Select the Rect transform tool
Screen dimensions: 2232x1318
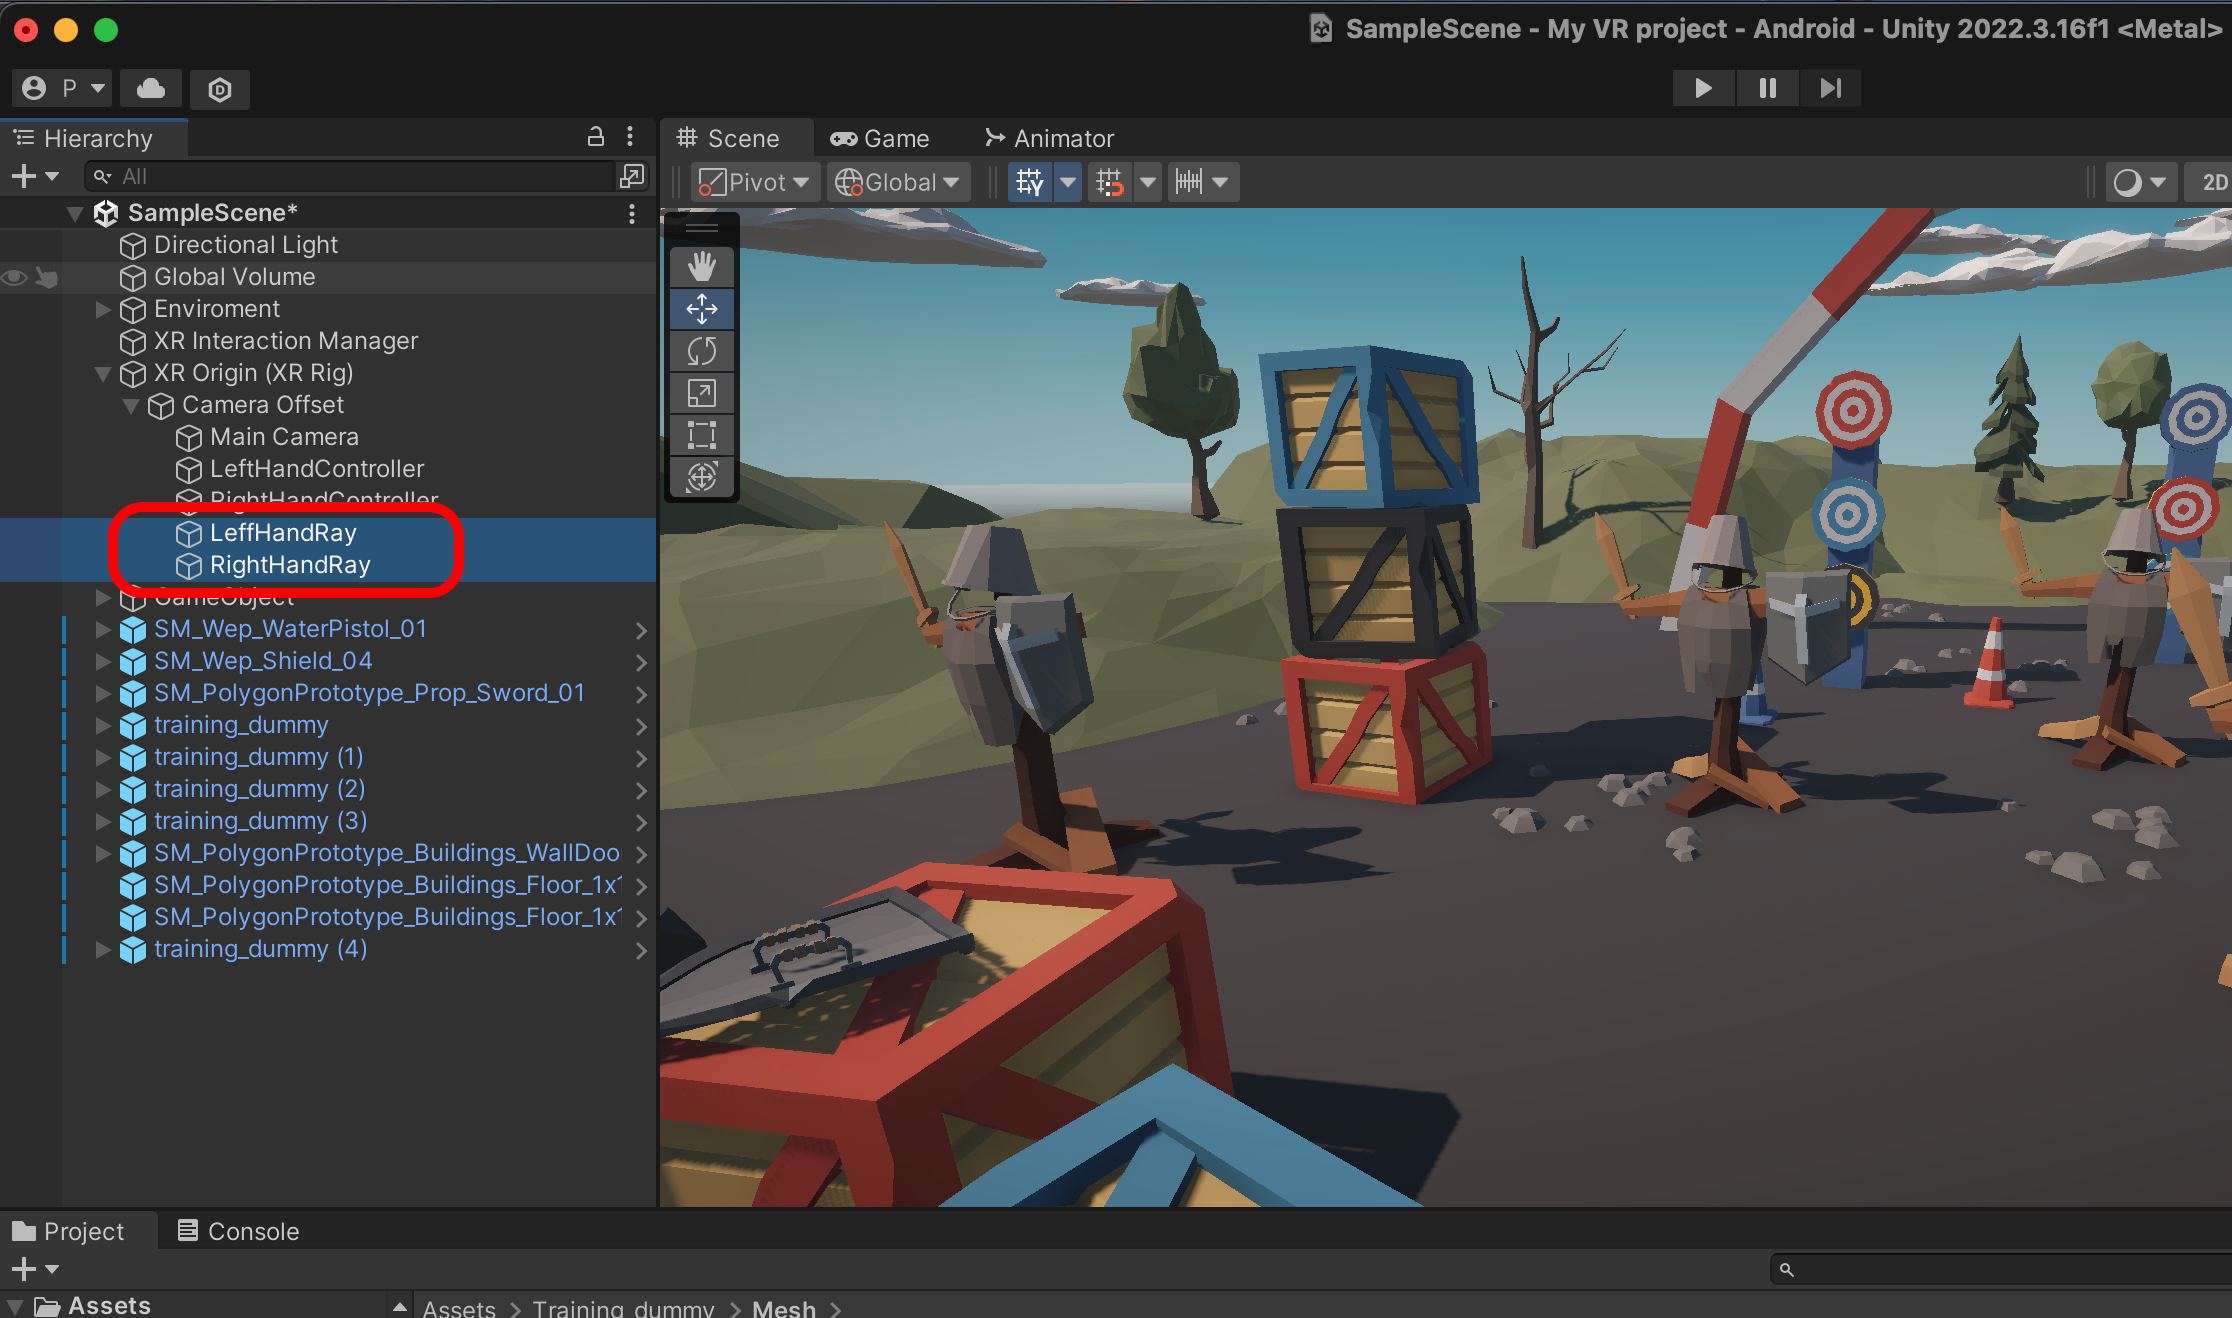point(702,435)
